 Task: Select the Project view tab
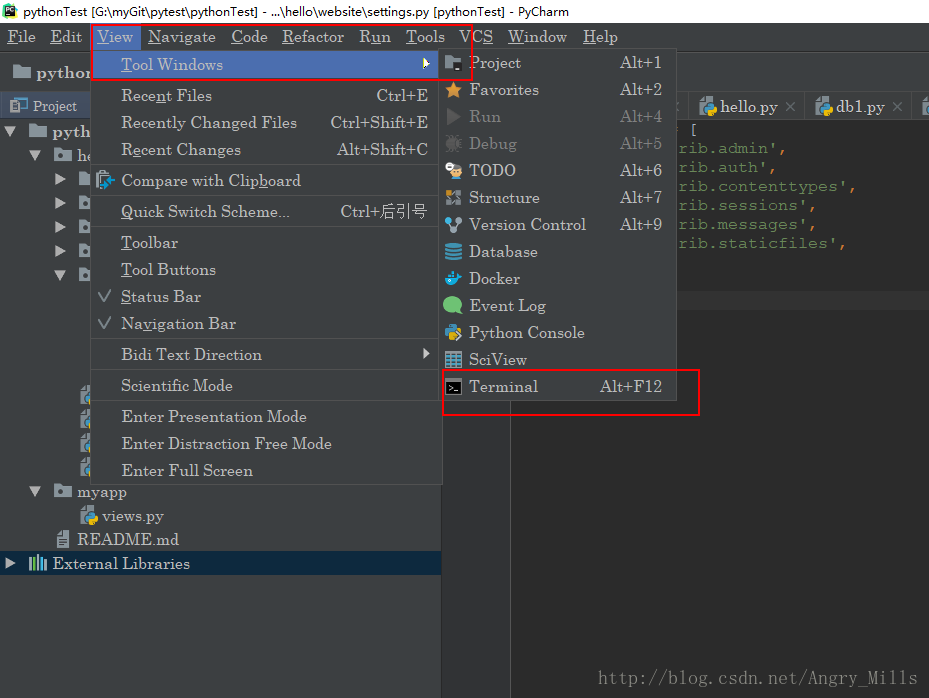point(44,106)
